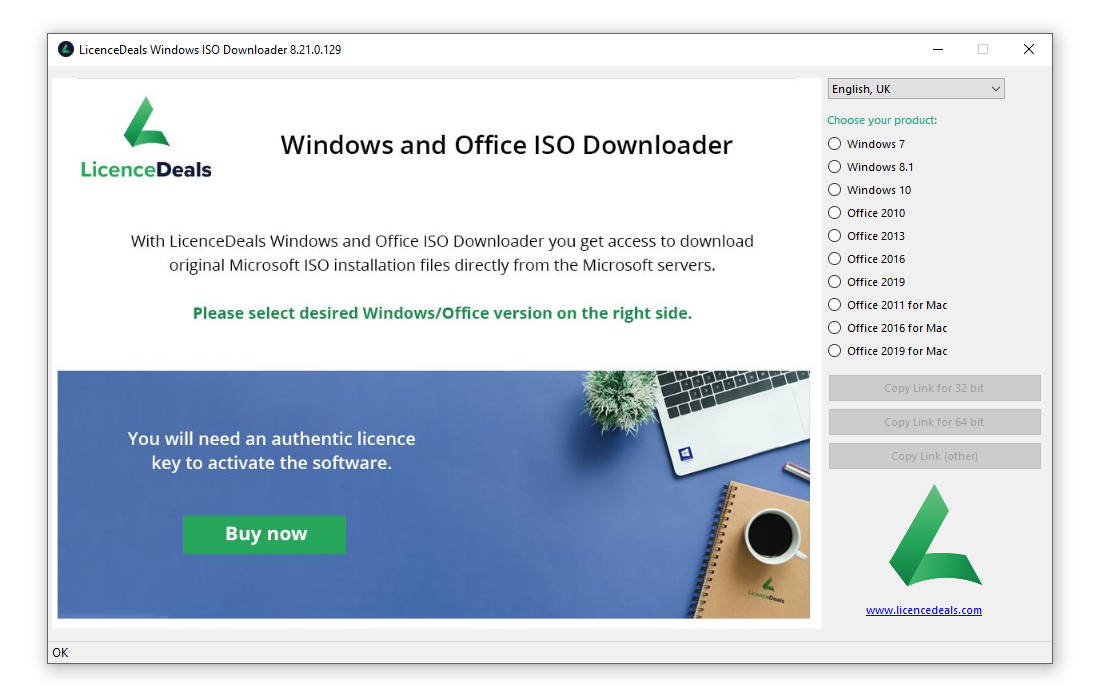Image resolution: width=1100 pixels, height=700 pixels.
Task: Close the LicenceDeals ISO Downloader window
Action: pos(1028,49)
